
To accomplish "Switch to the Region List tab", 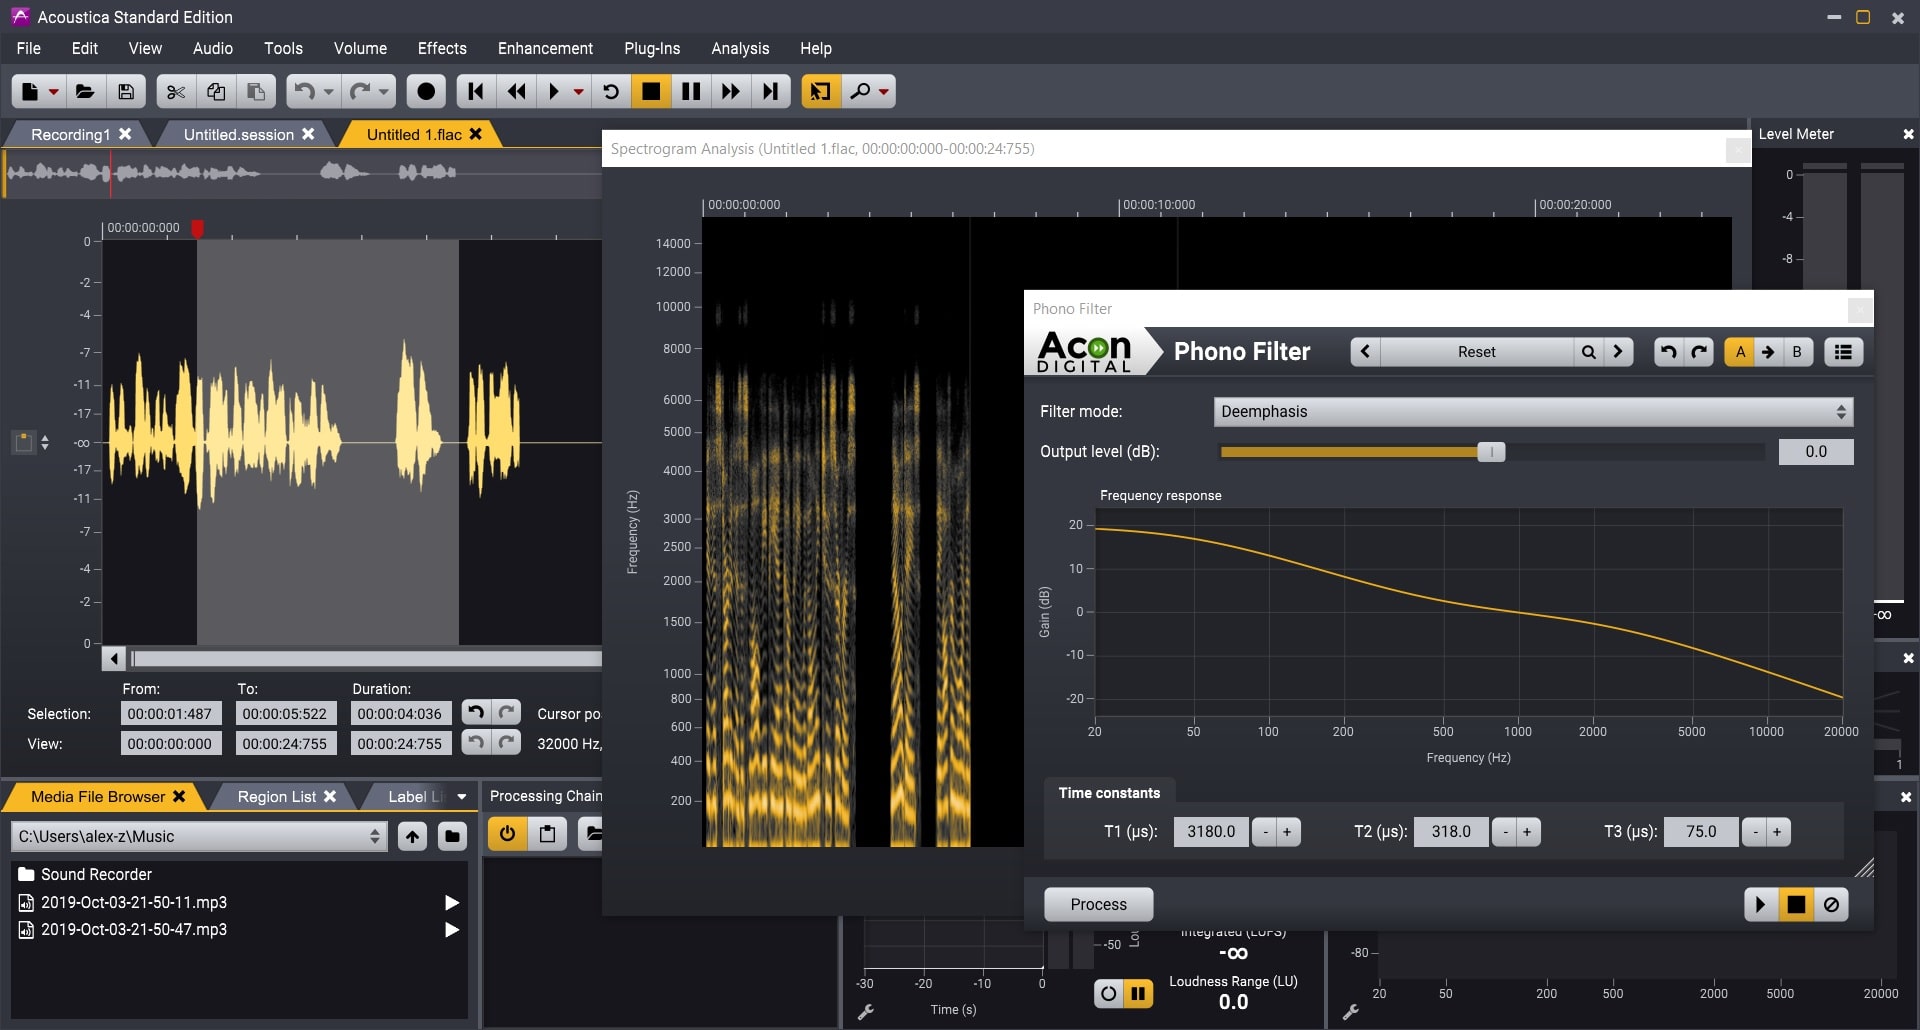I will 277,797.
